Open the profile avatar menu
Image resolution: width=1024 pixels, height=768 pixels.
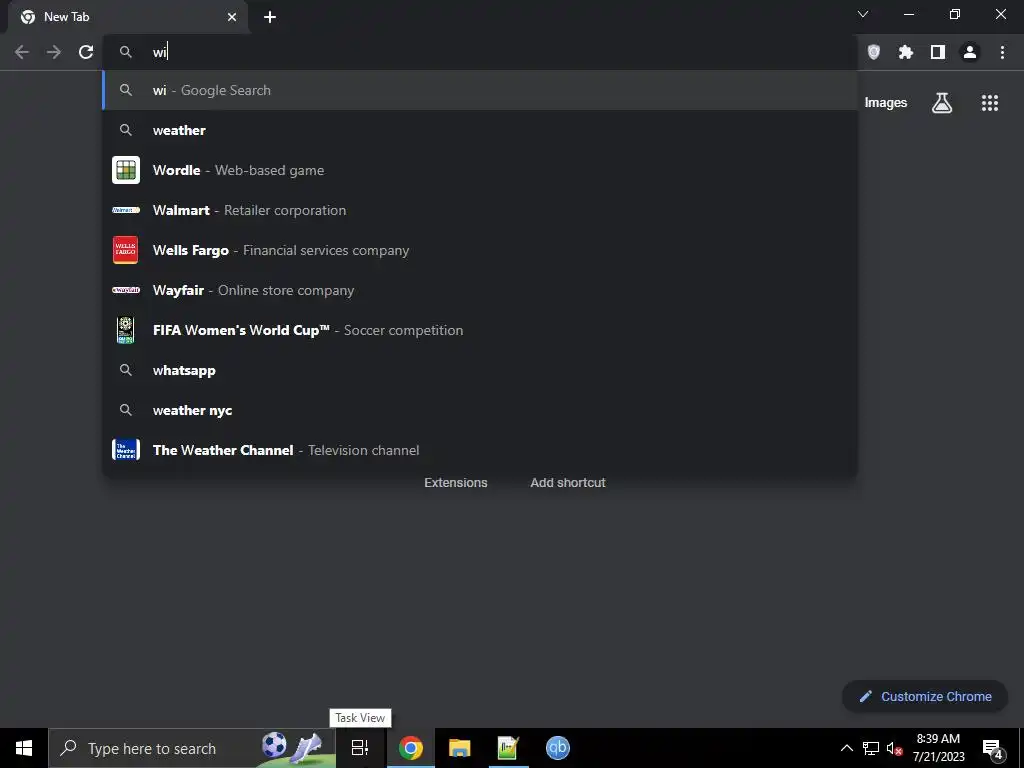[970, 52]
